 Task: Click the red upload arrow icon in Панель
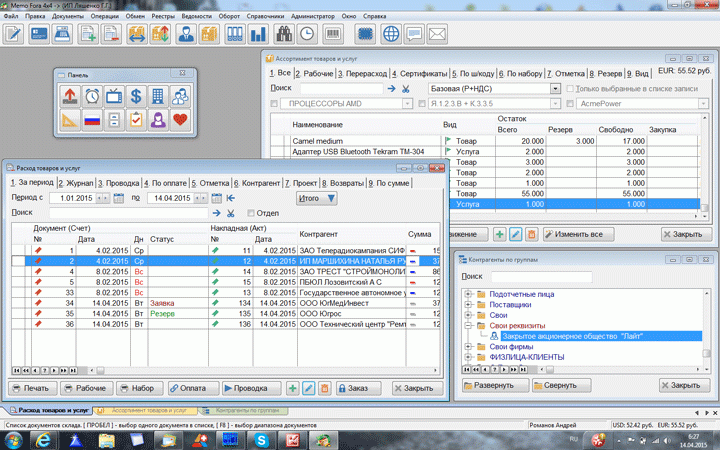coord(70,96)
